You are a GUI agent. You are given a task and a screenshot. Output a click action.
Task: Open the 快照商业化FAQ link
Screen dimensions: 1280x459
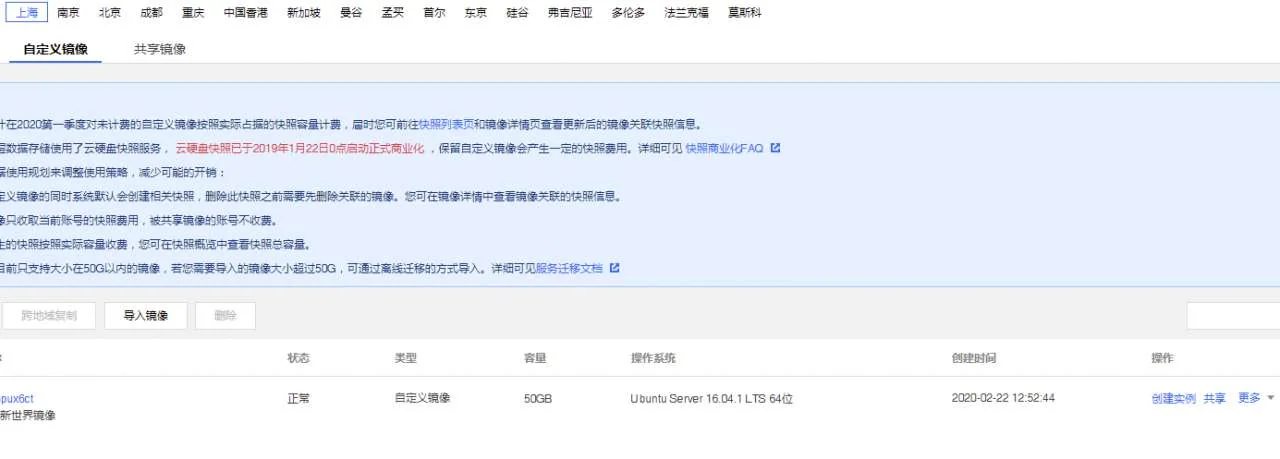tap(724, 148)
